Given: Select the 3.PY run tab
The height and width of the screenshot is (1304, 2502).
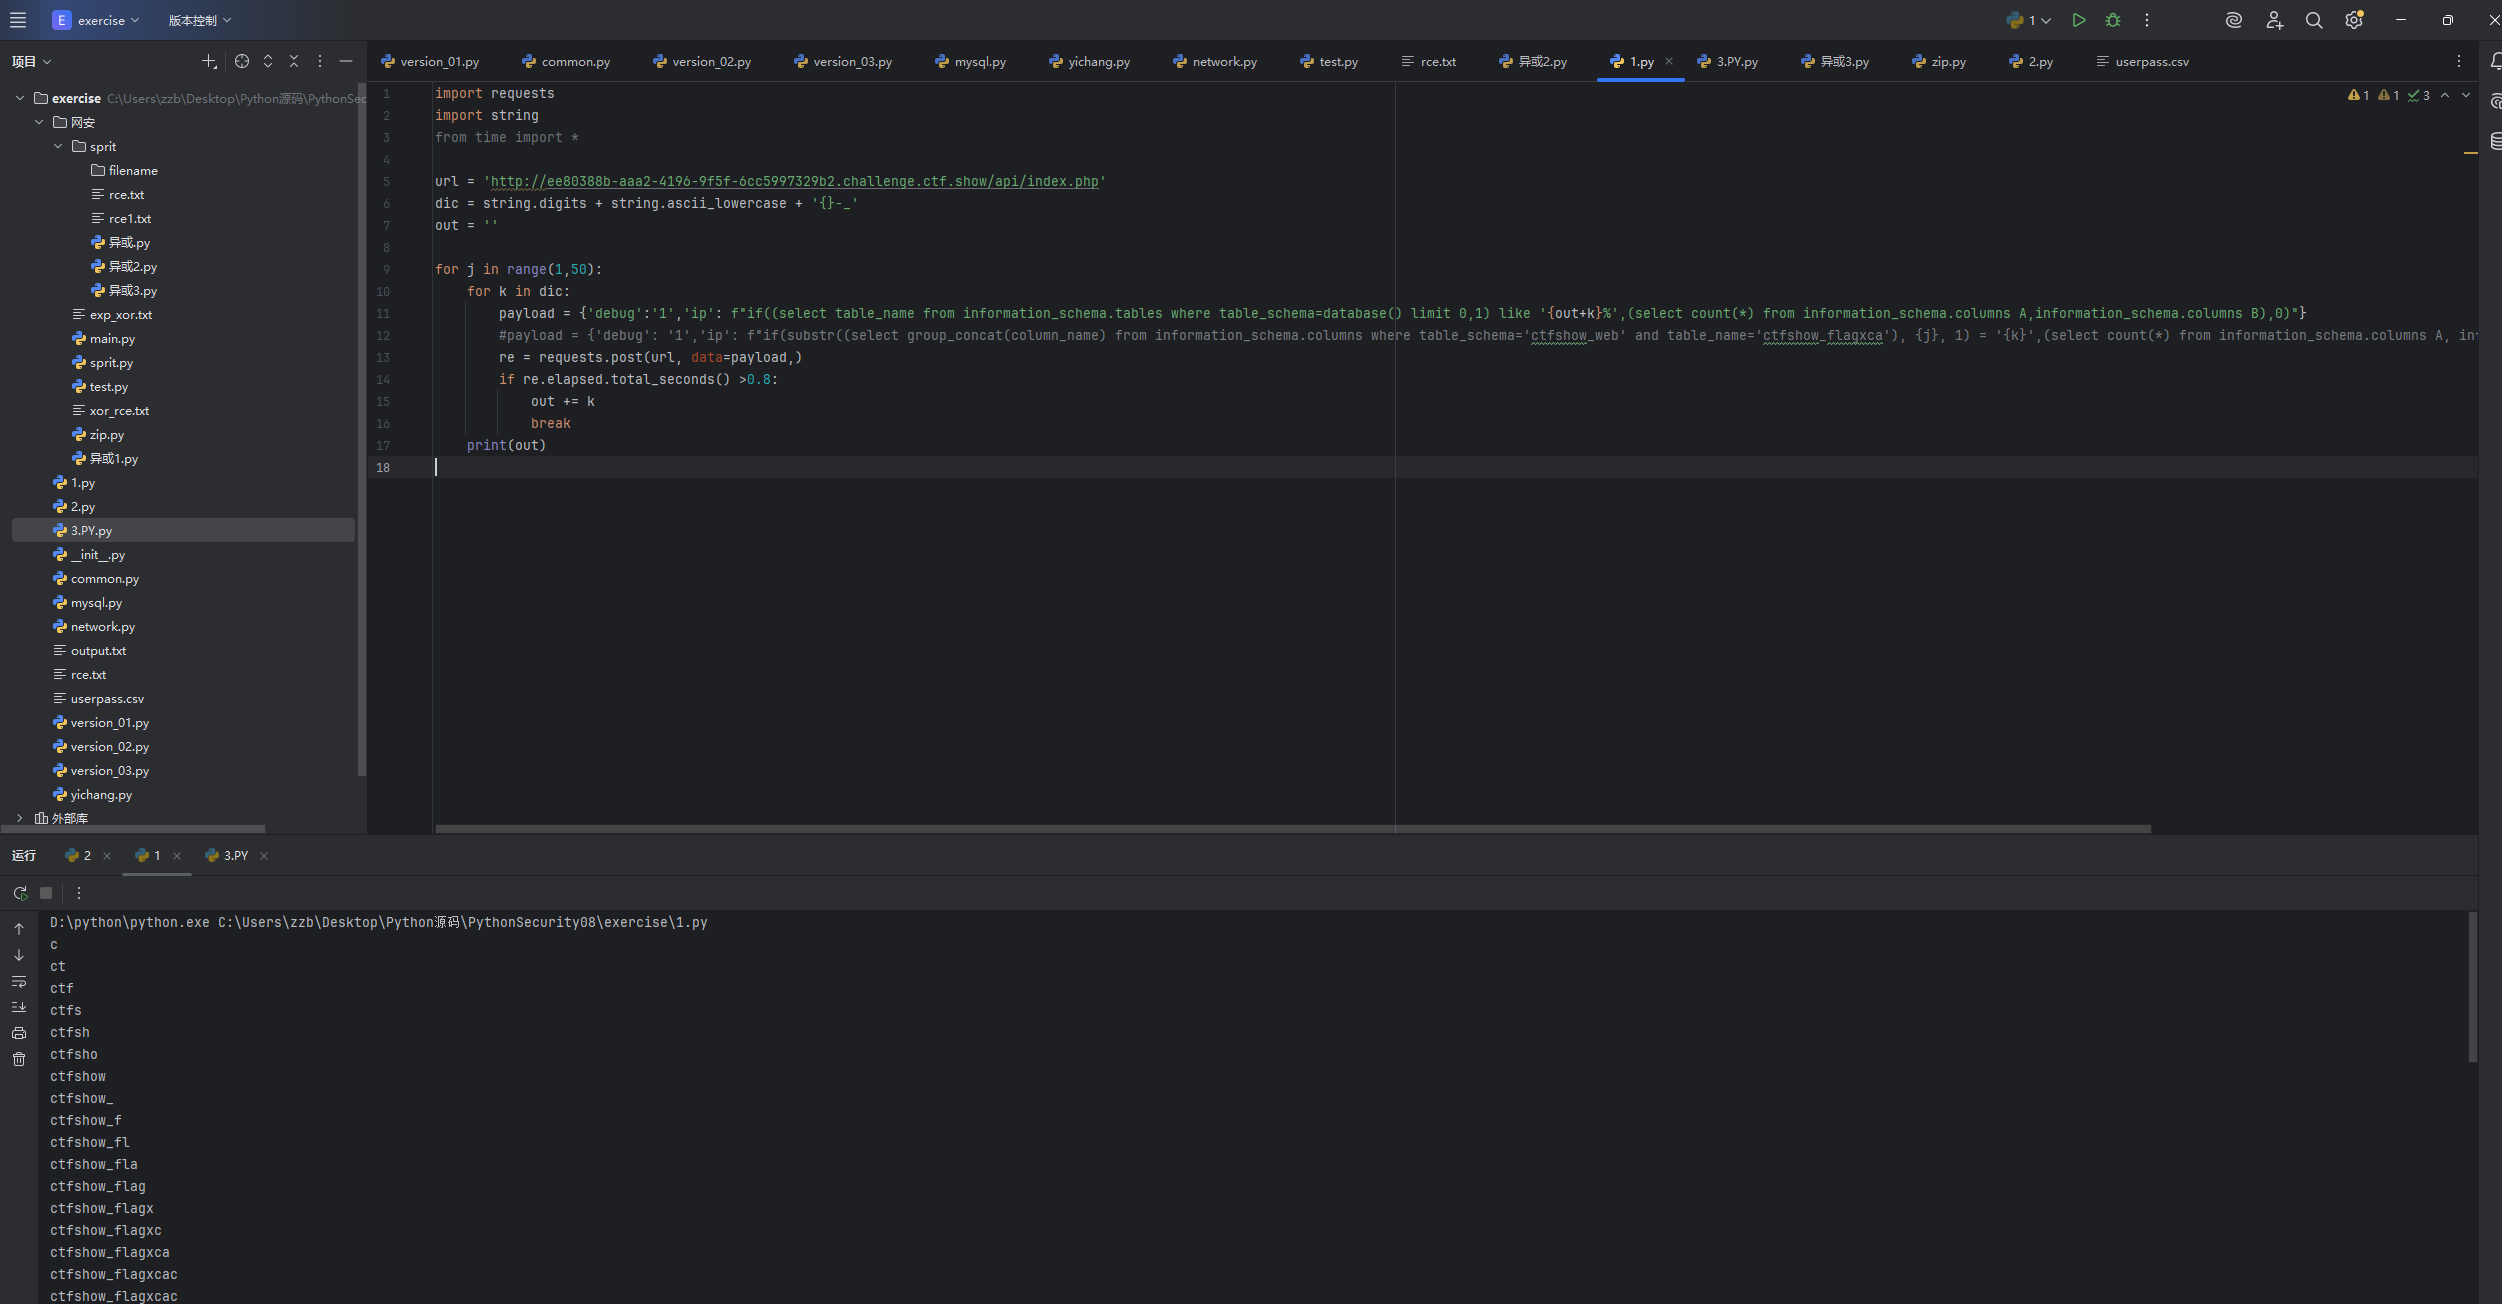Looking at the screenshot, I should [235, 856].
